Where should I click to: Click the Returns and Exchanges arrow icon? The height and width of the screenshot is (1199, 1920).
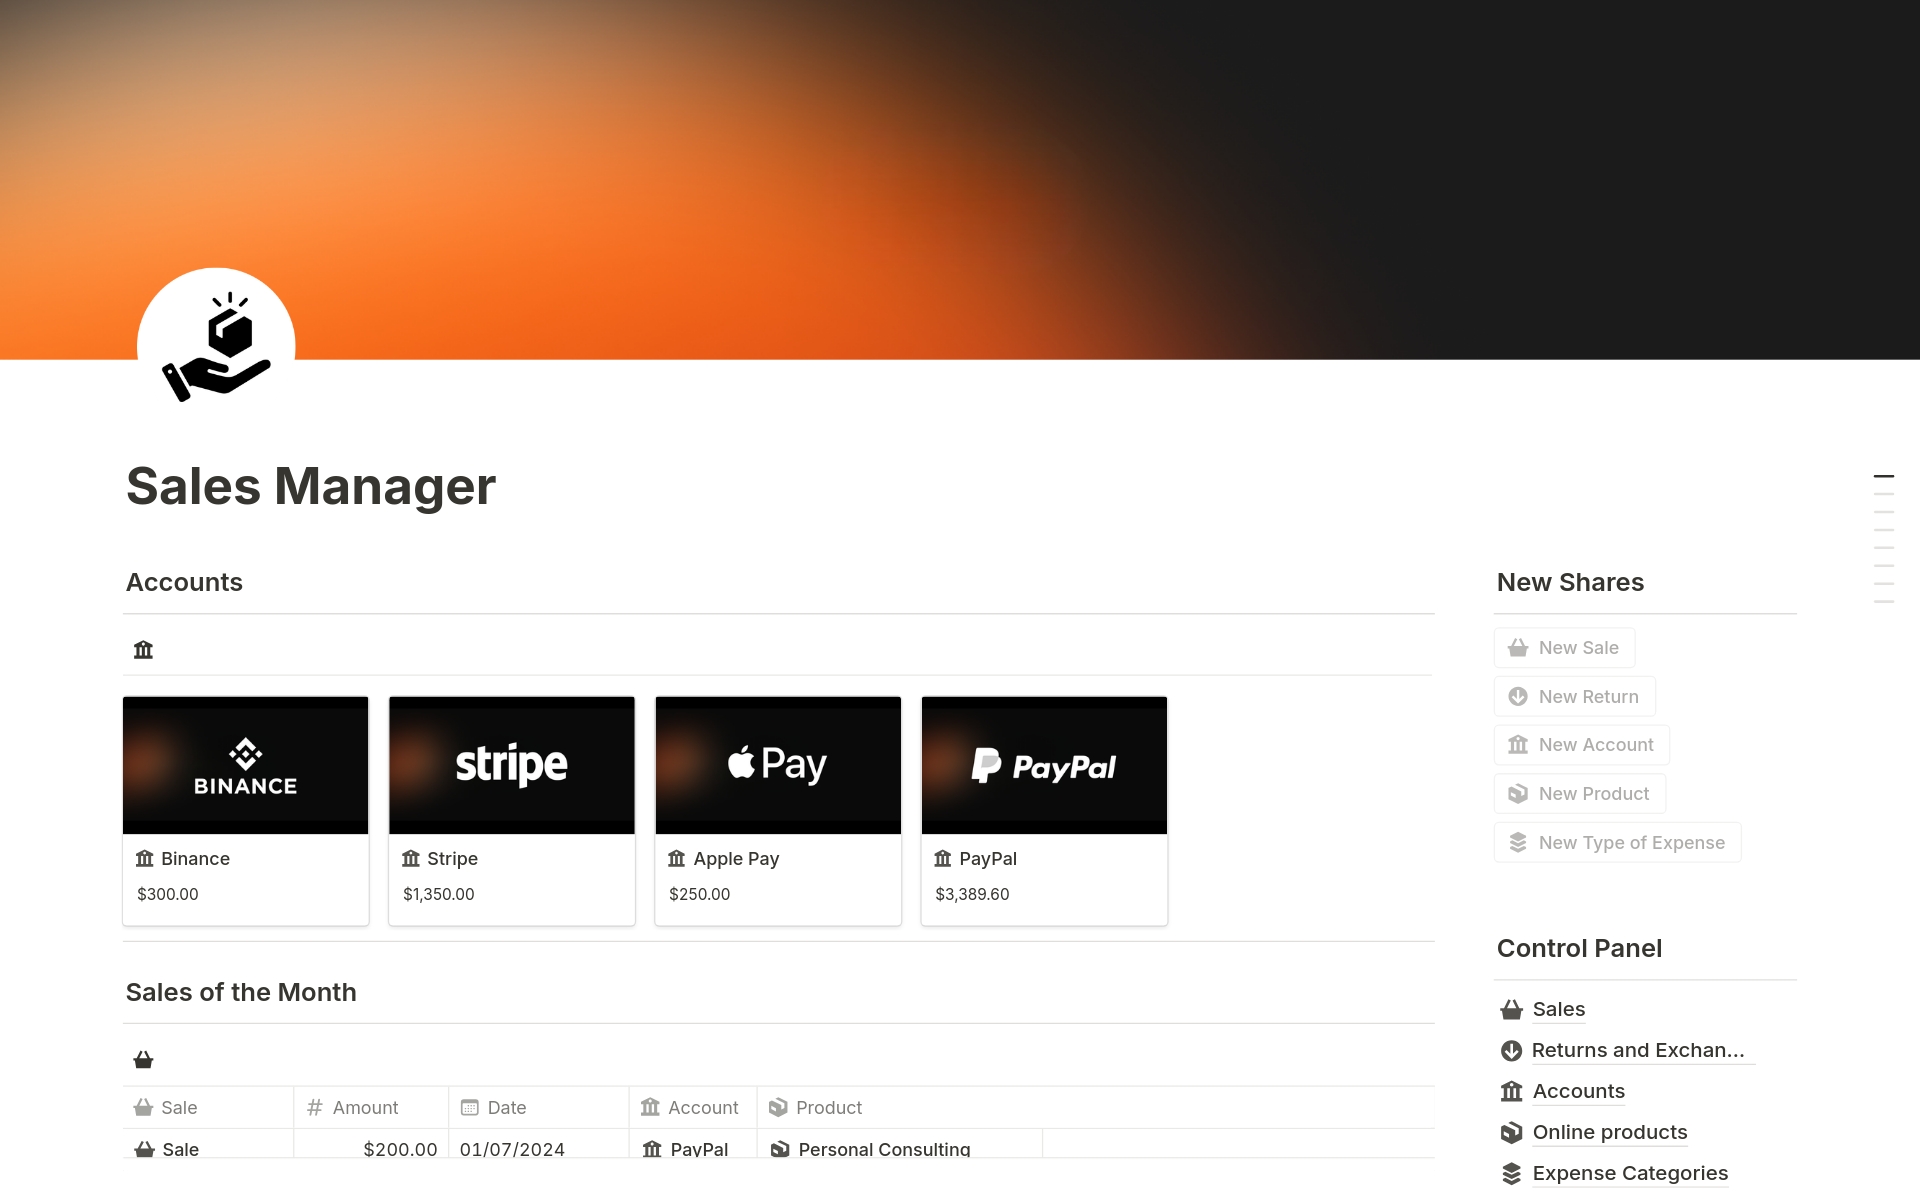(1511, 1051)
